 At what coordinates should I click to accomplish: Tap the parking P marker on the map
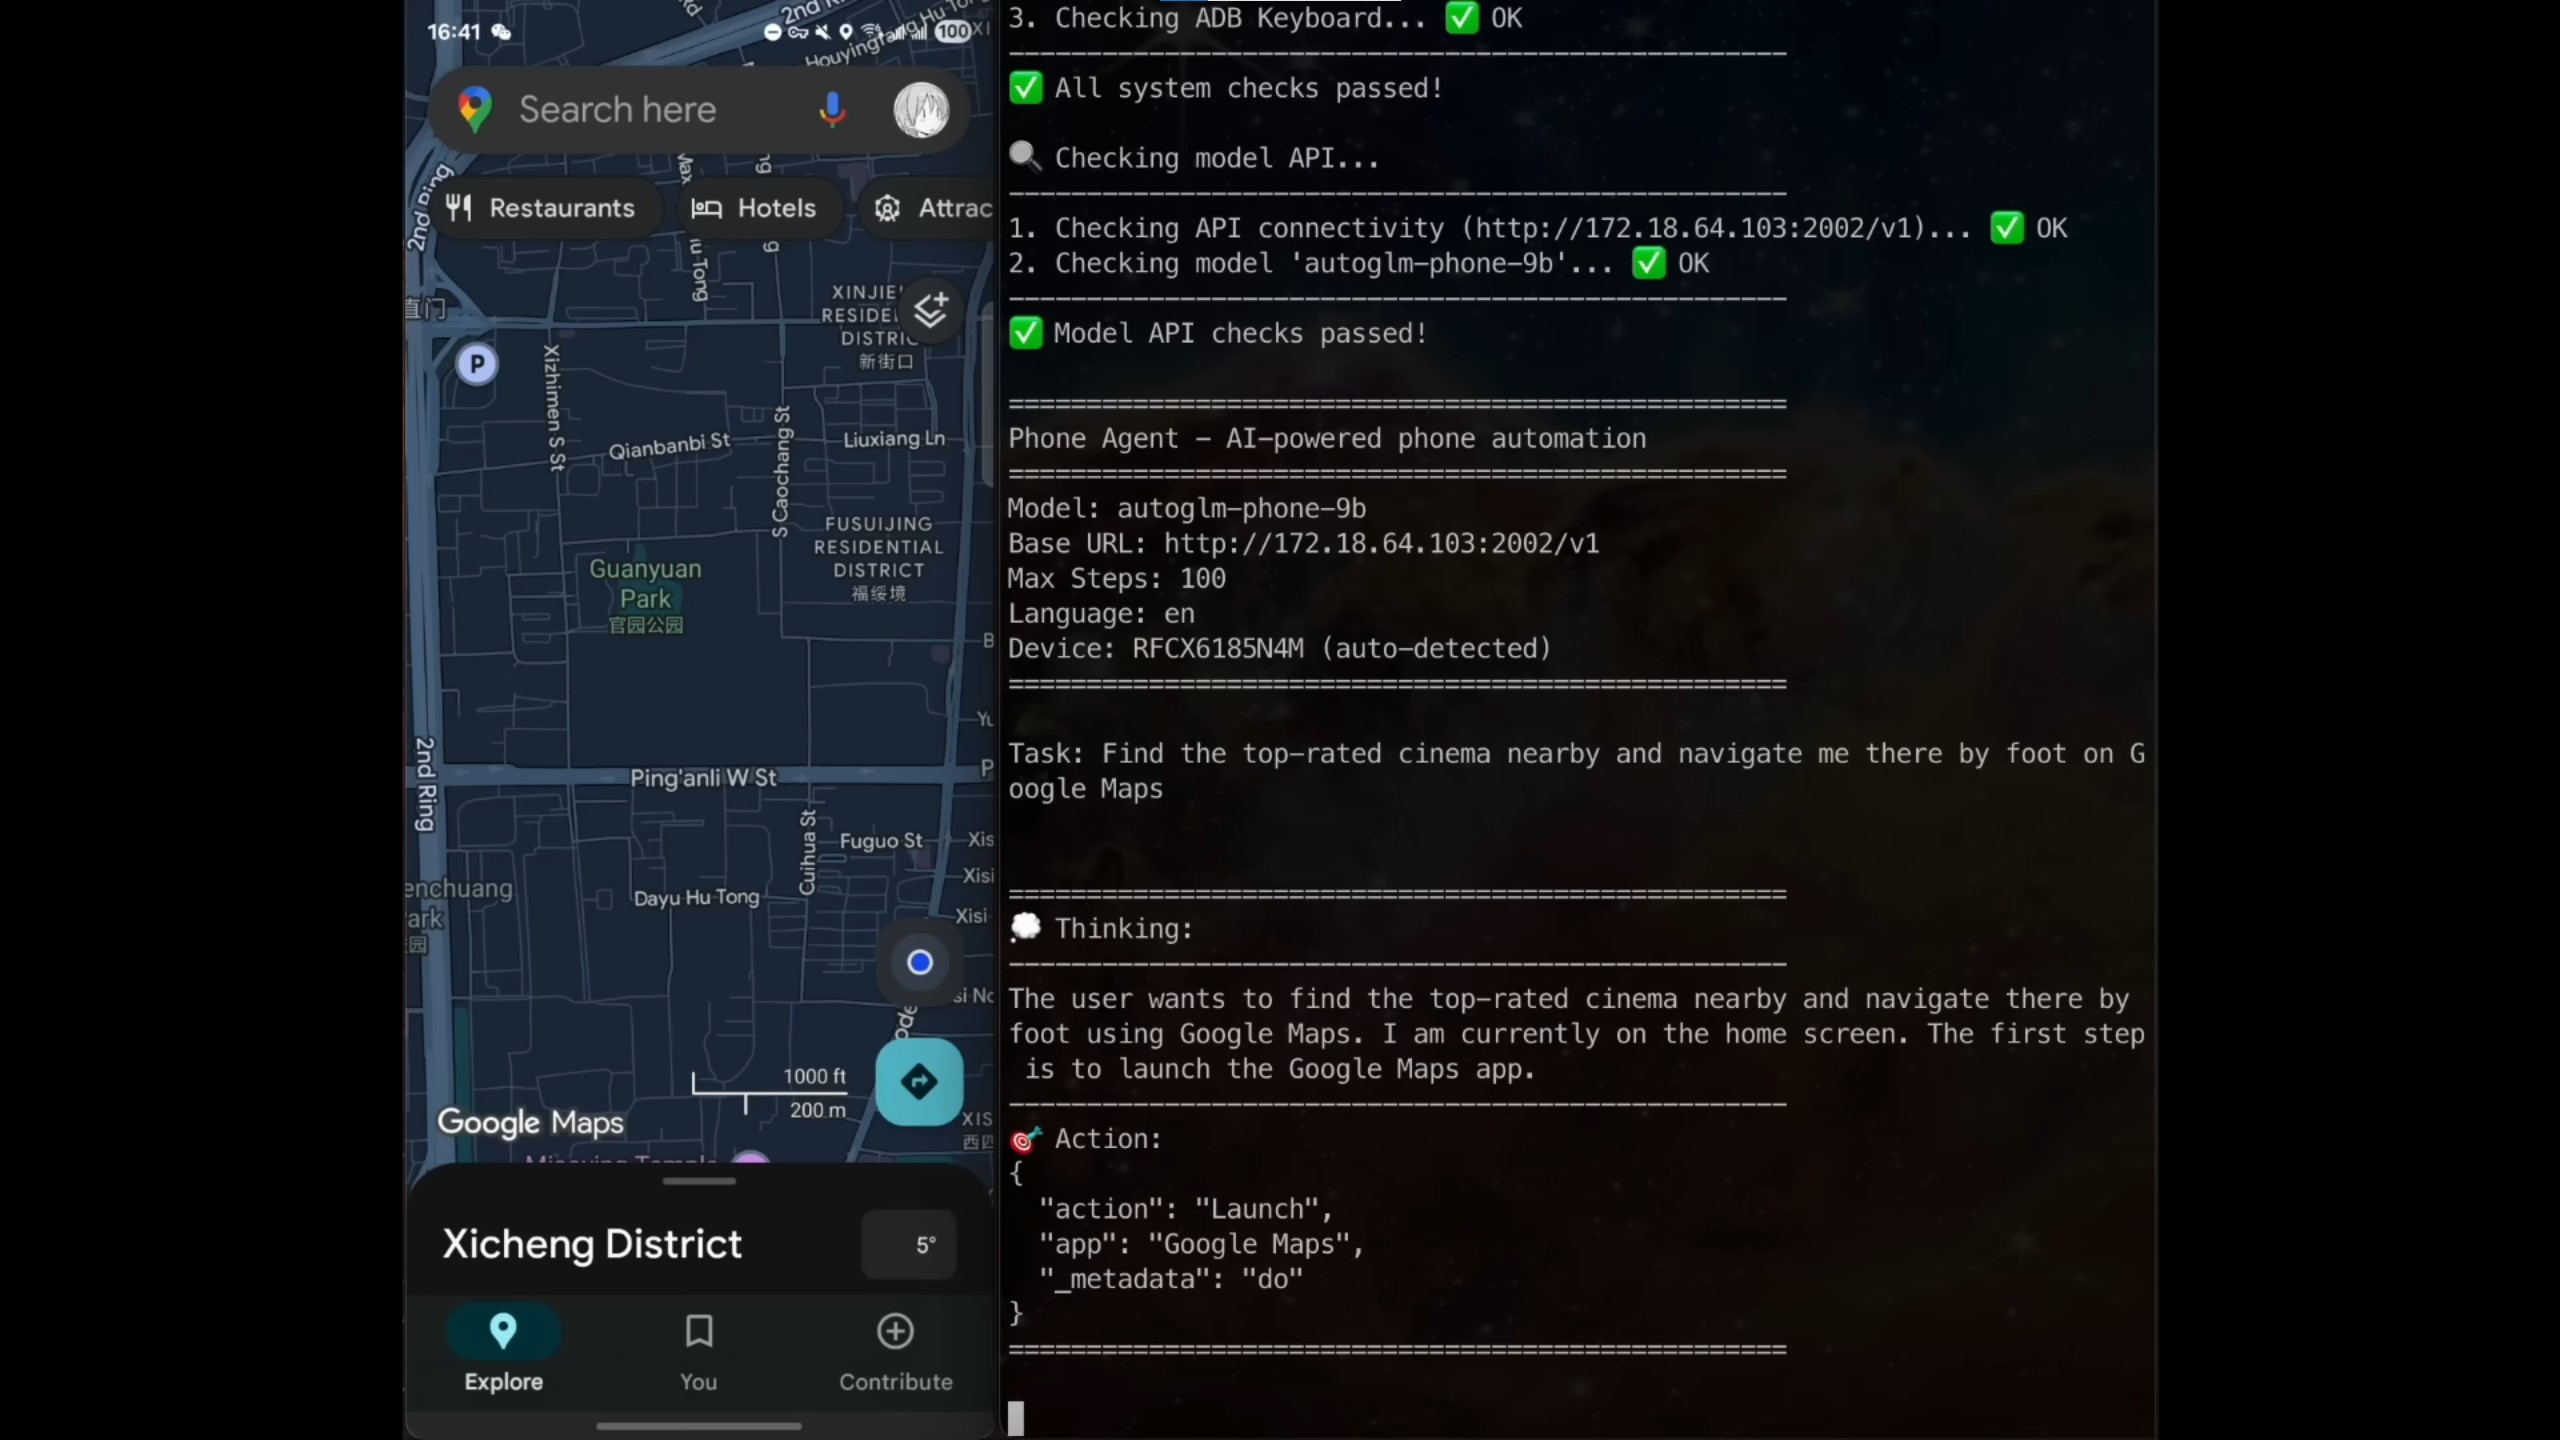[x=477, y=364]
